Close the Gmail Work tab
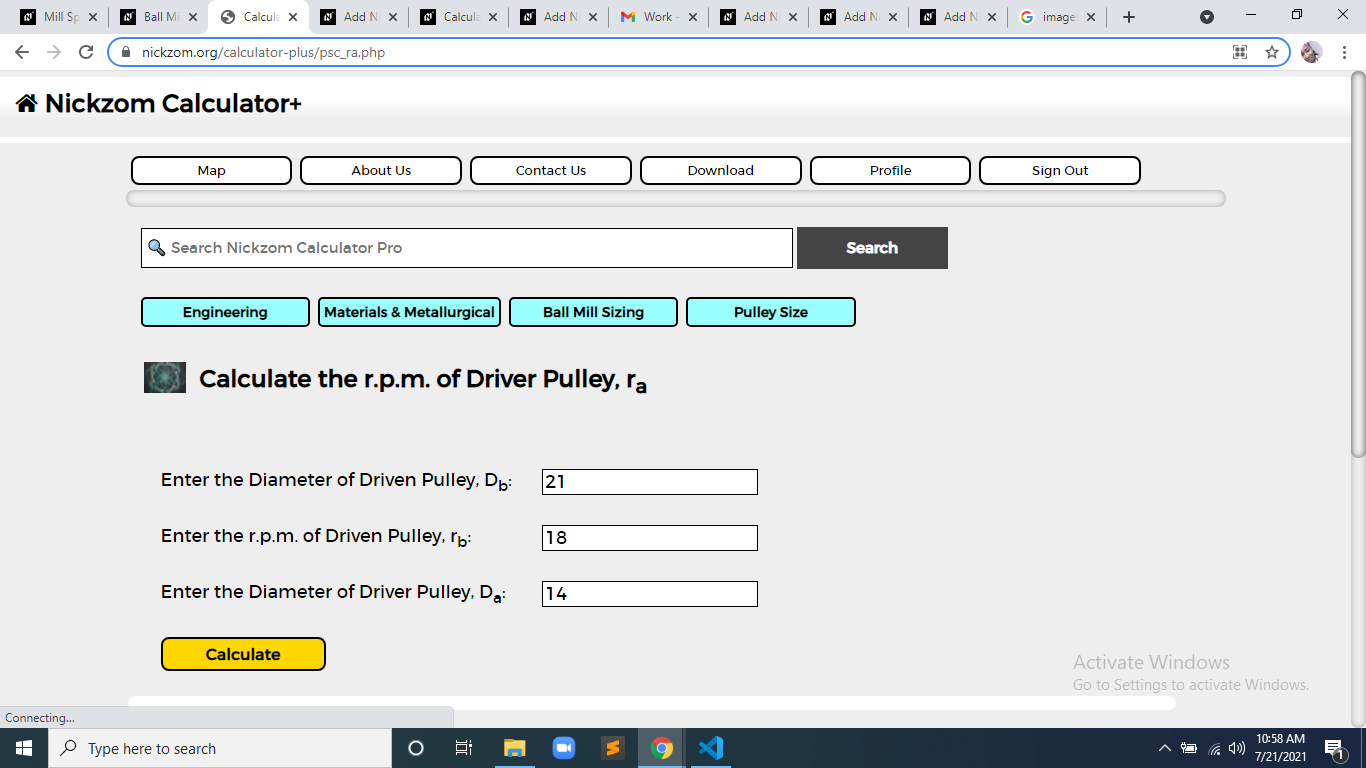The image size is (1366, 768). [693, 17]
